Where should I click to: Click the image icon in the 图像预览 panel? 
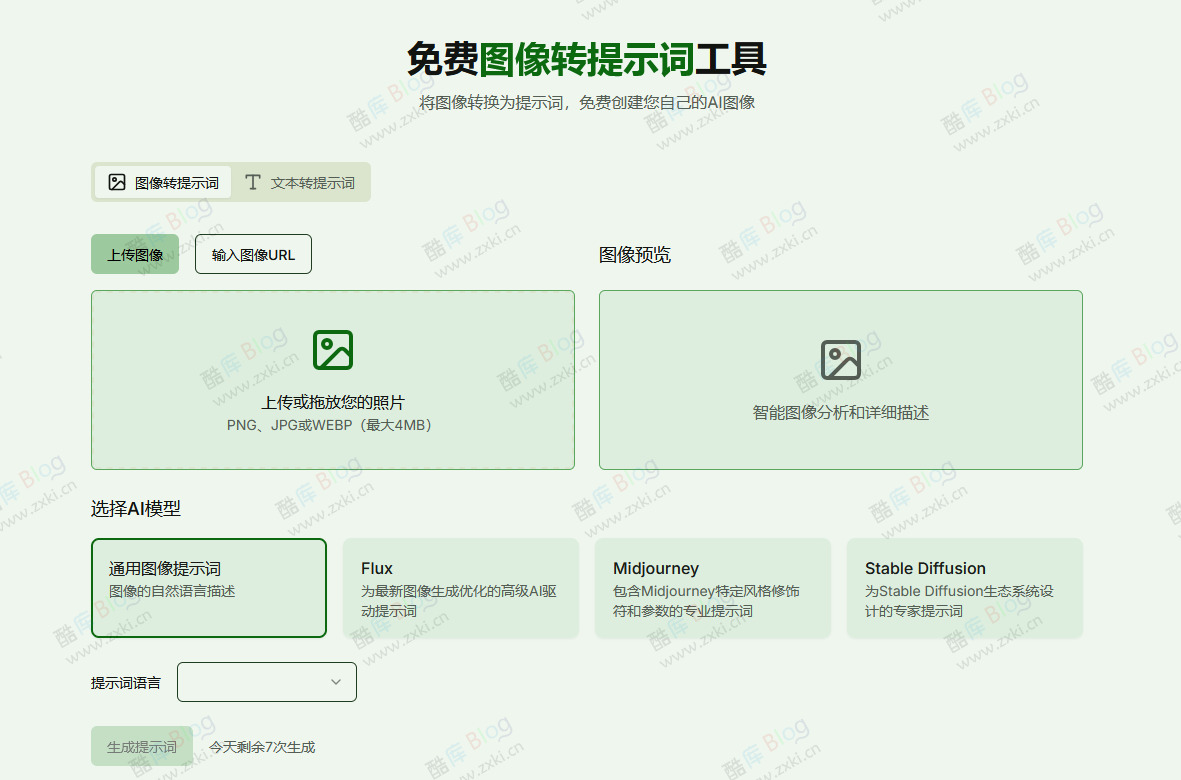click(840, 358)
